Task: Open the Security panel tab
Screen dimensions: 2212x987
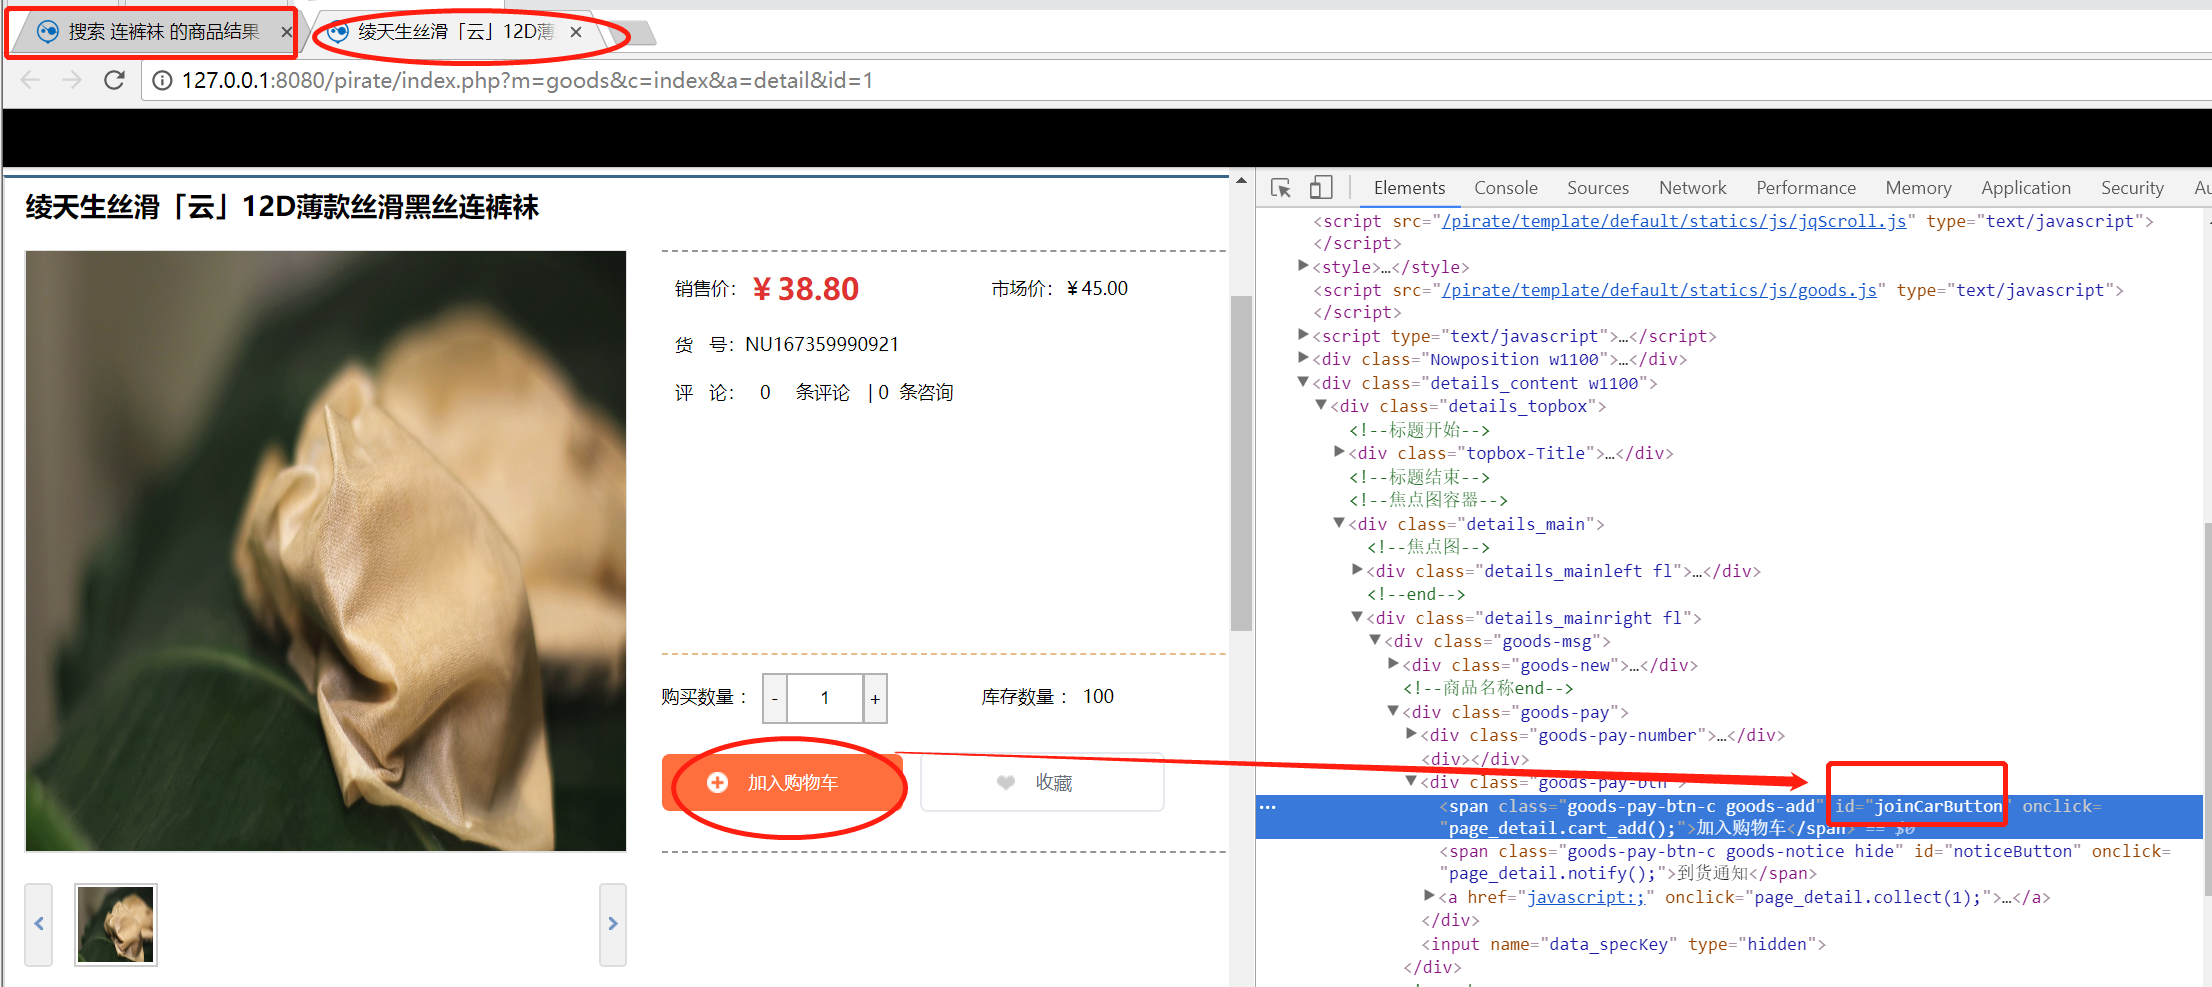Action: (2132, 188)
